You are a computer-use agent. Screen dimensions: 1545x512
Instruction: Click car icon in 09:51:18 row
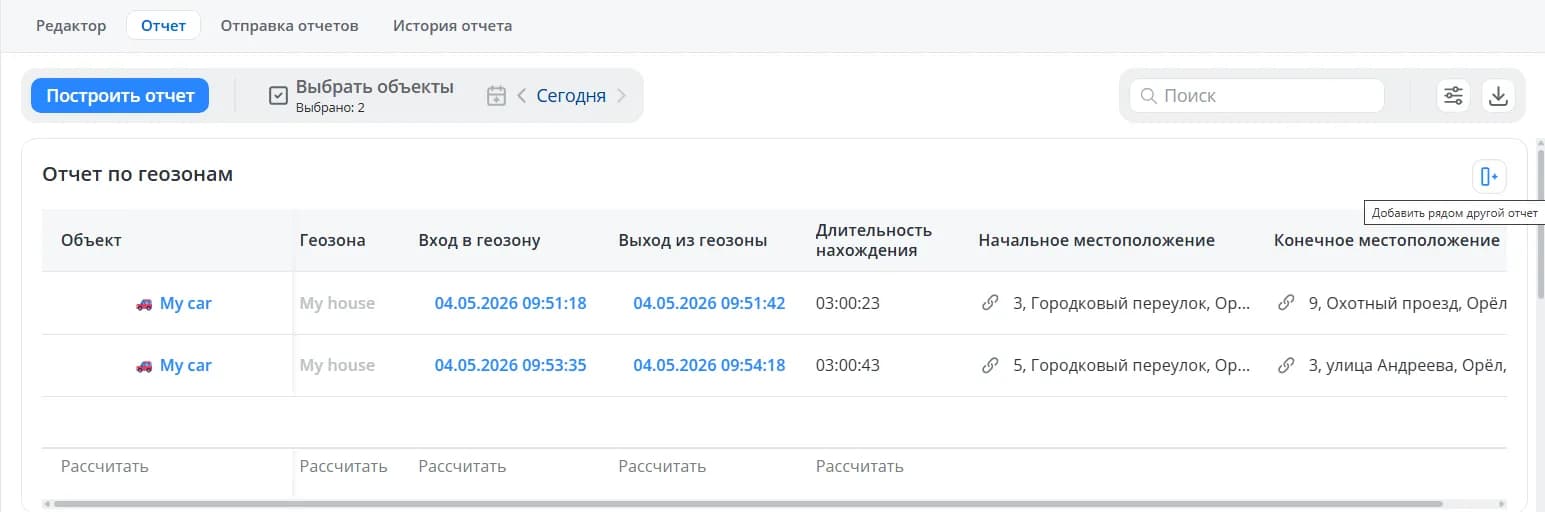pos(144,303)
